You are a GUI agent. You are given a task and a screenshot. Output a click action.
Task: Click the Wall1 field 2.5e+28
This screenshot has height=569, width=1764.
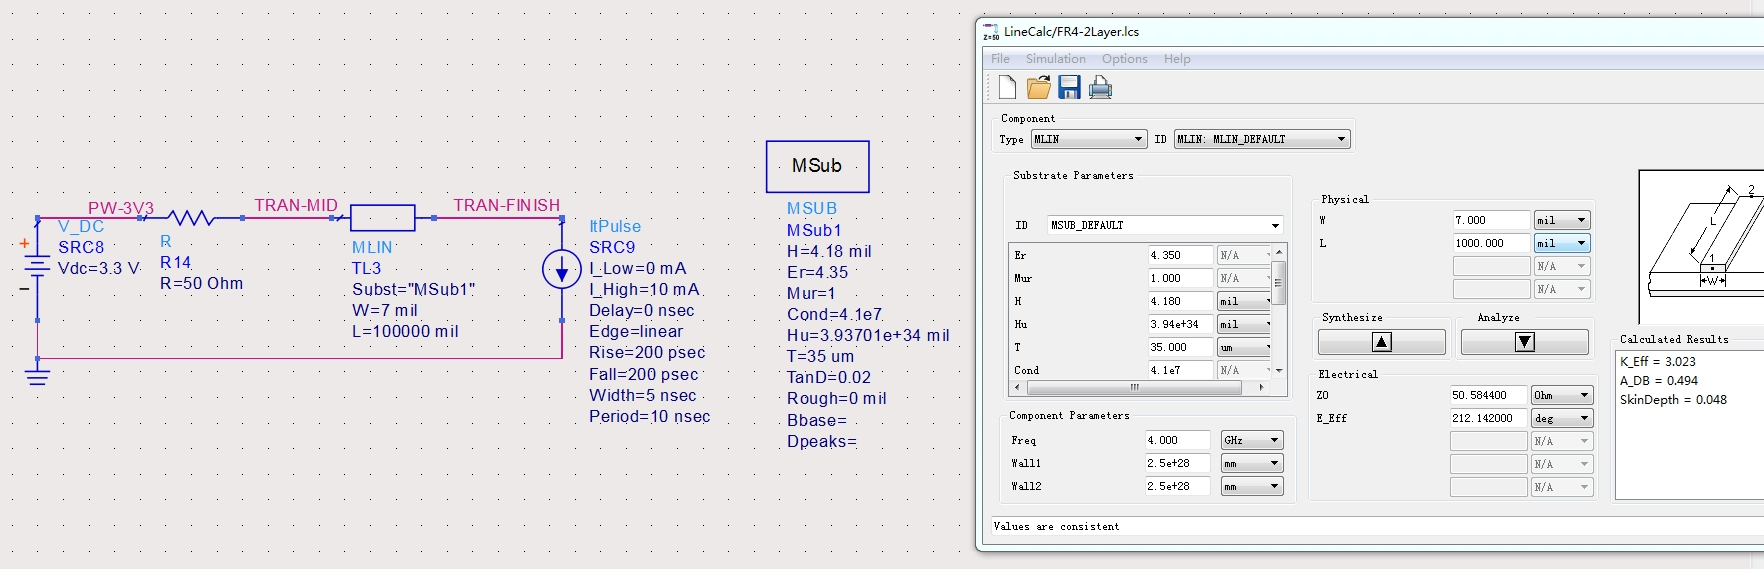point(1178,463)
